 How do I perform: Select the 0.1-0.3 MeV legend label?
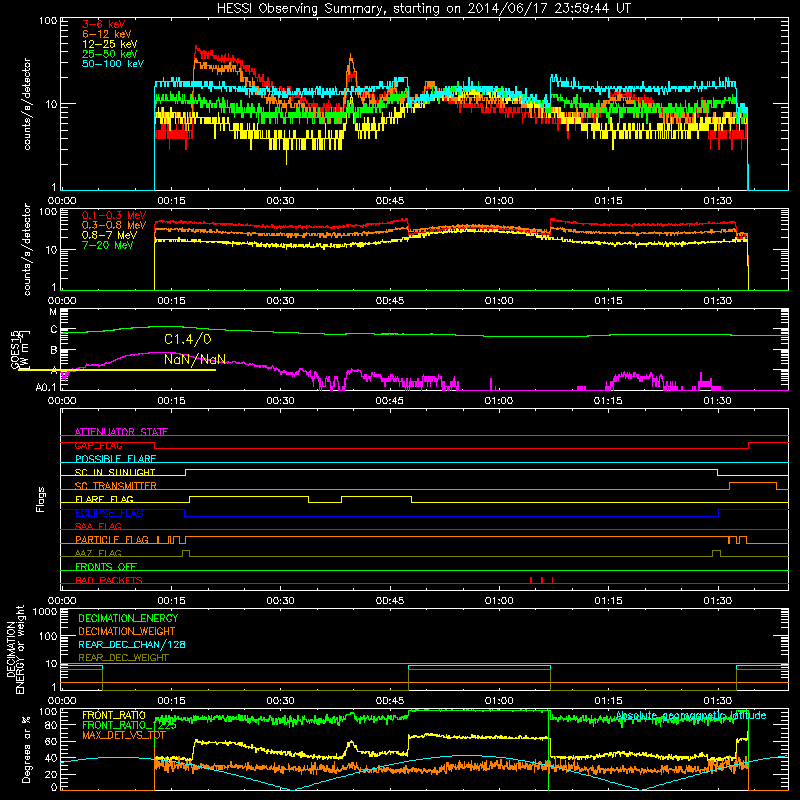coord(114,215)
